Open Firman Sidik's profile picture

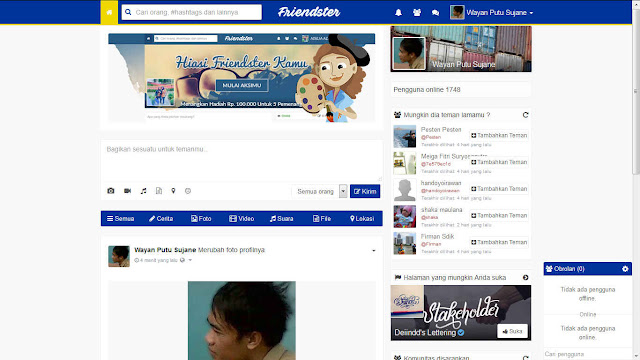coord(404,243)
